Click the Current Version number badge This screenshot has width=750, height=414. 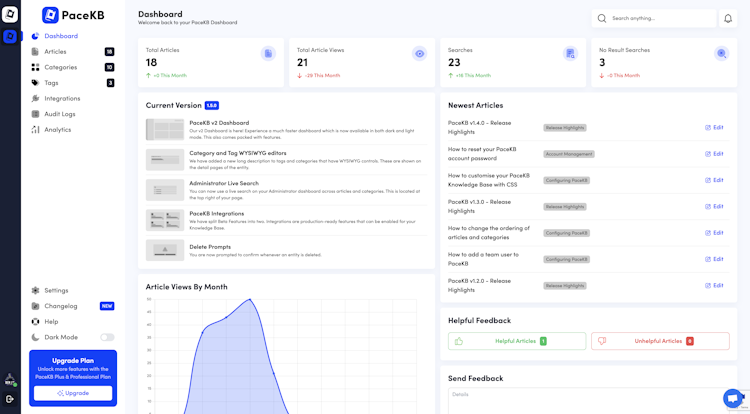[211, 106]
